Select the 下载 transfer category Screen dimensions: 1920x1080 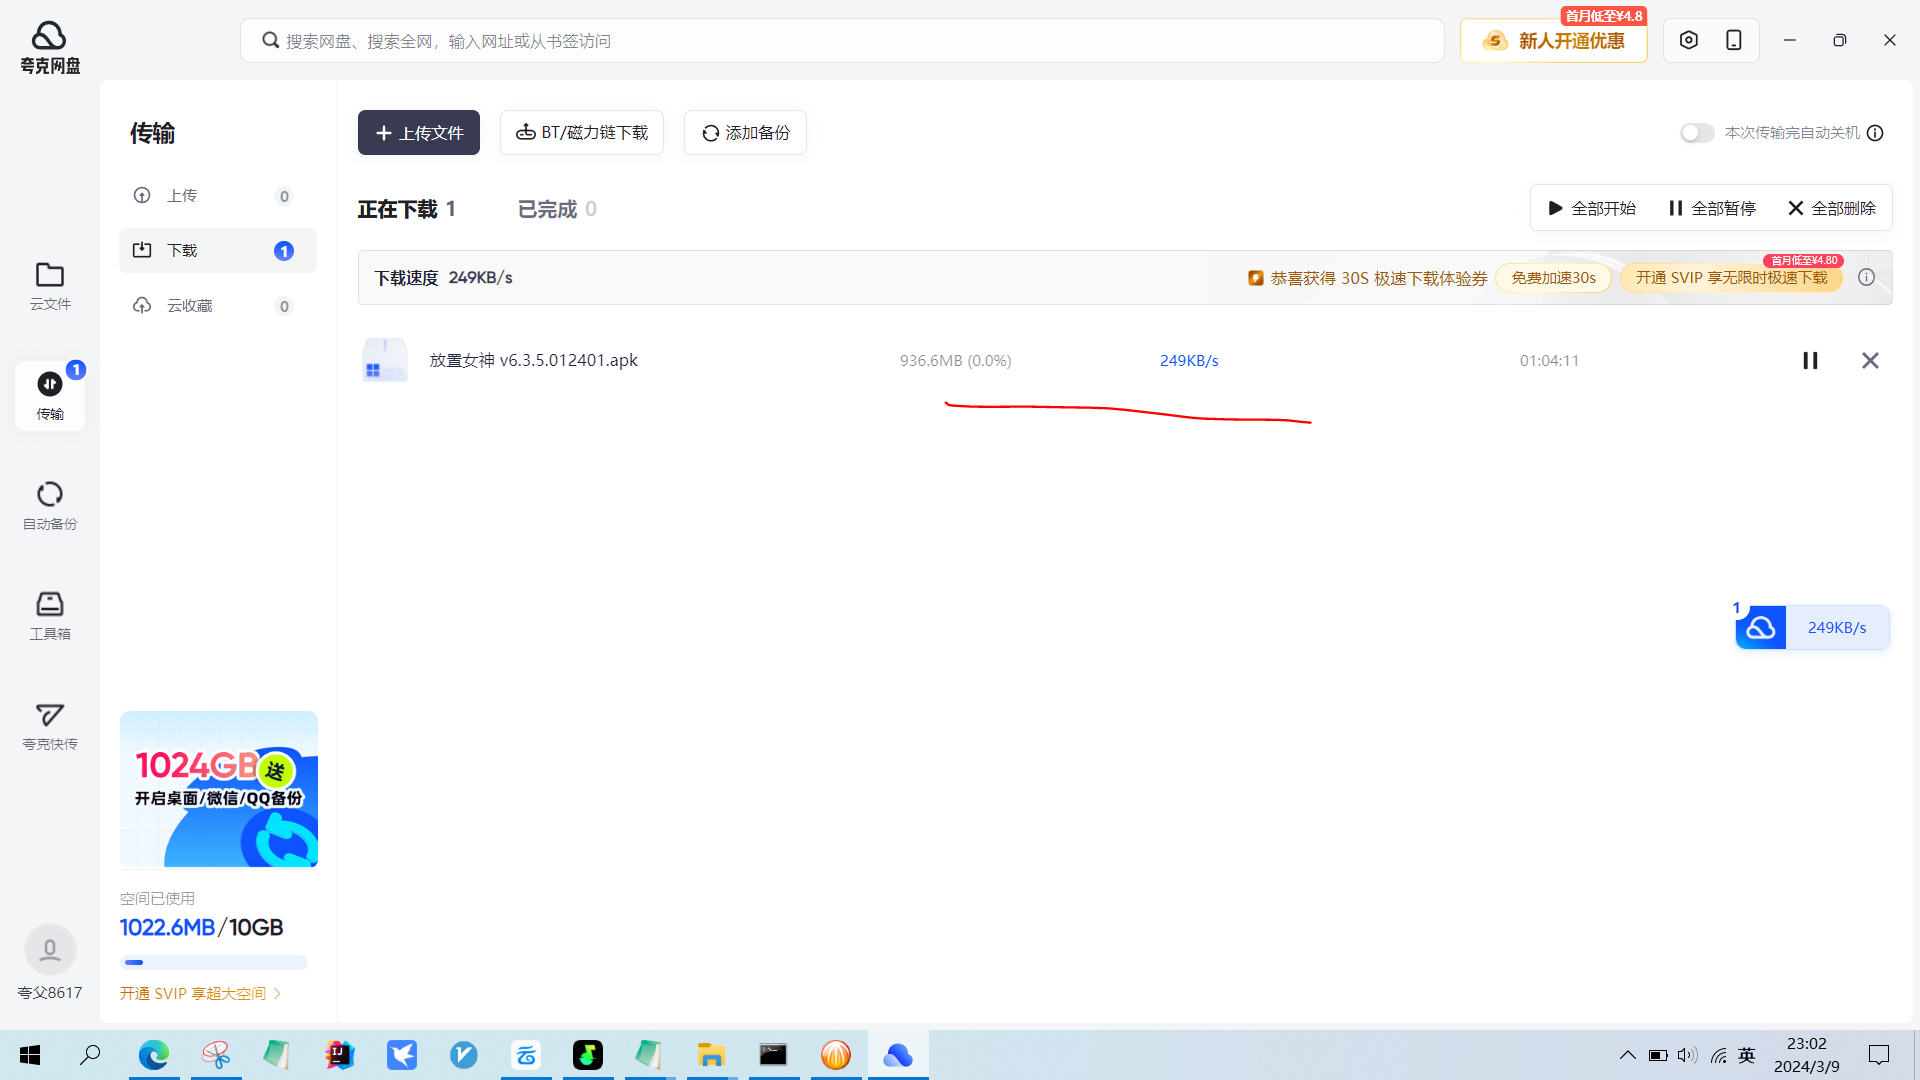(218, 250)
